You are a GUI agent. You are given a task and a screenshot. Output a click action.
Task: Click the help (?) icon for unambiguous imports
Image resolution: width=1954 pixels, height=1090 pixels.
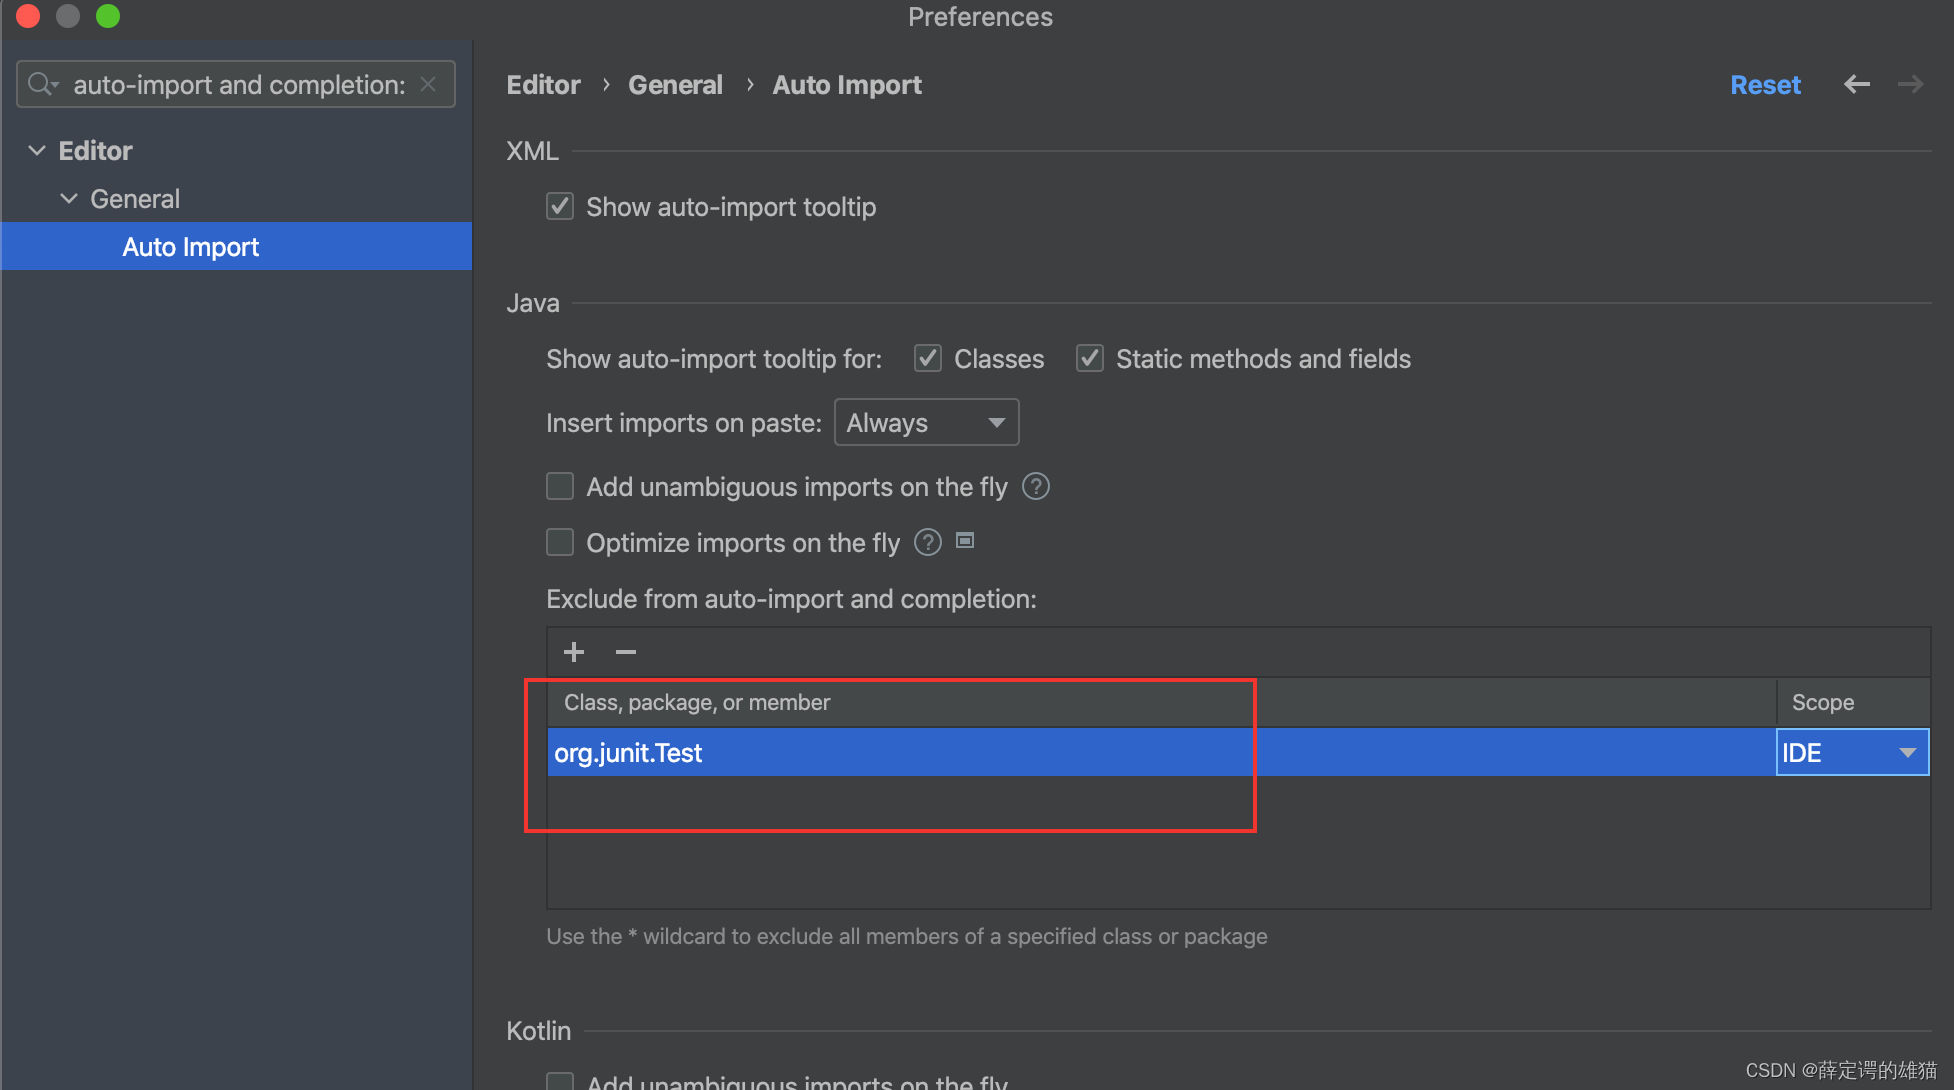1040,486
